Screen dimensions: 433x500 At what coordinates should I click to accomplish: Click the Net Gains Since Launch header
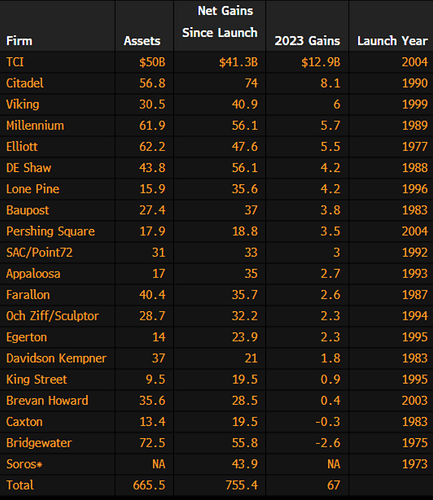(x=220, y=22)
